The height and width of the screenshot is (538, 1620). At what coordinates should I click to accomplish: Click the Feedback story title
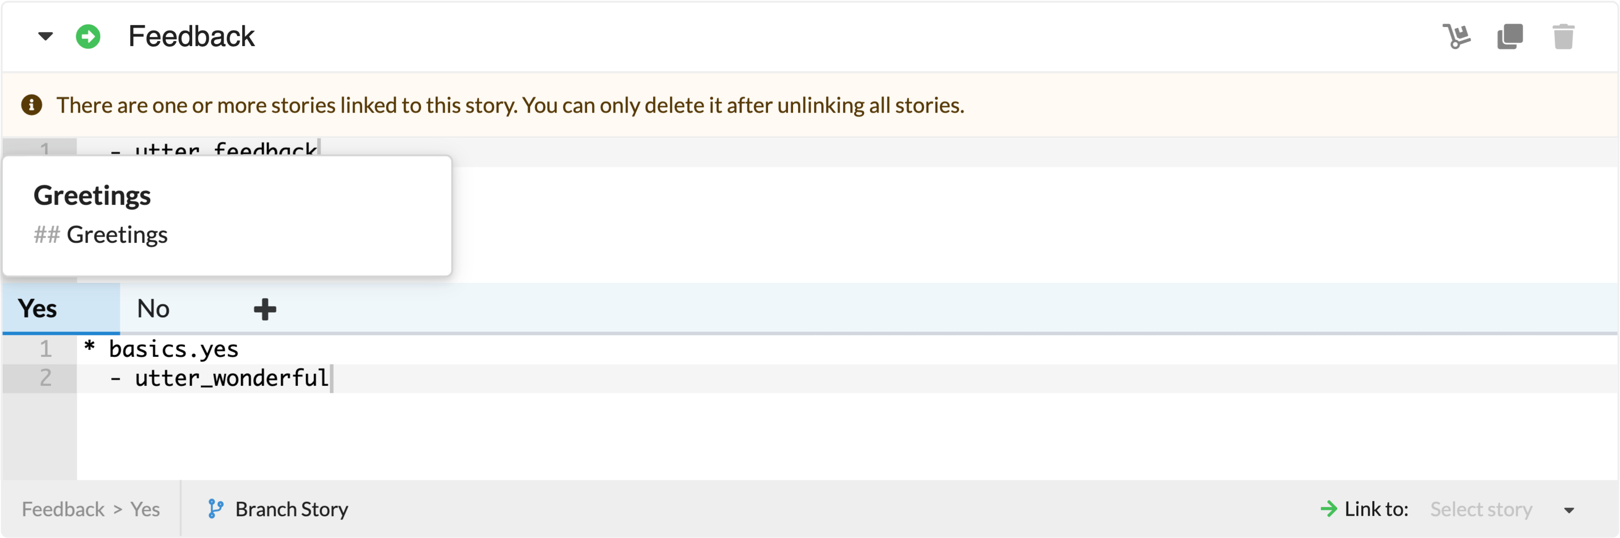click(x=191, y=37)
